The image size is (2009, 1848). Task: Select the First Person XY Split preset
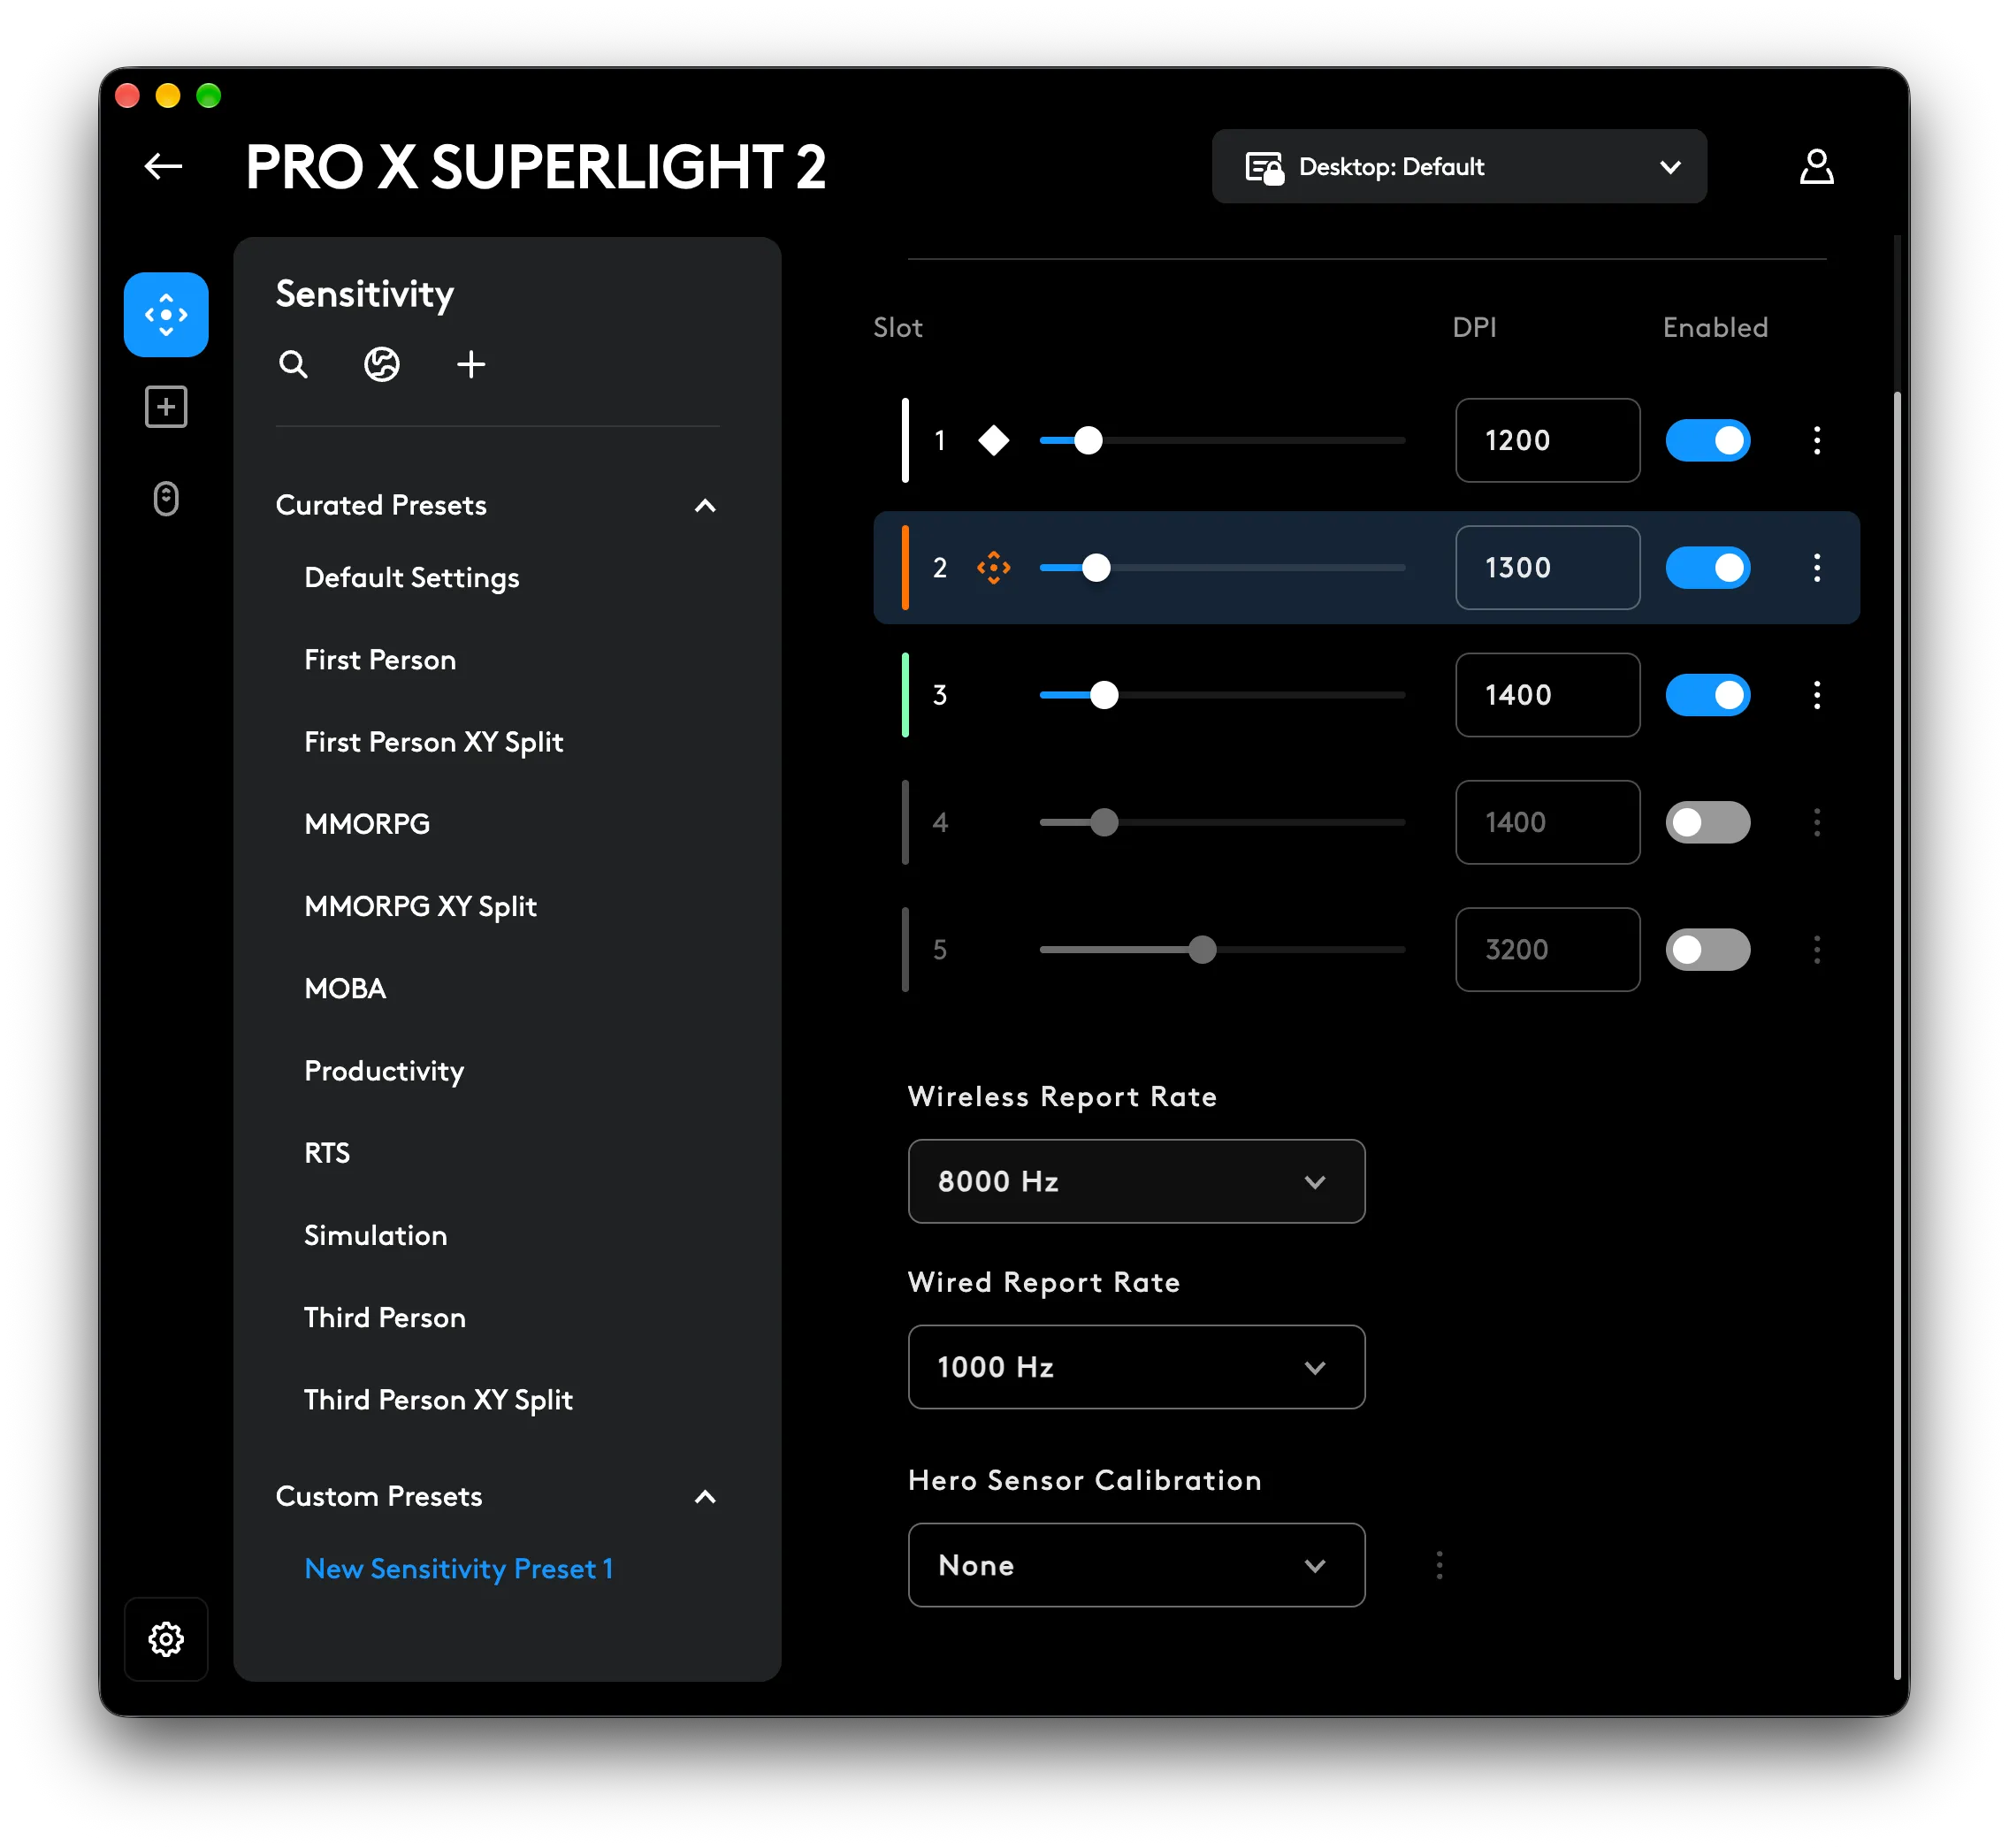(x=433, y=742)
